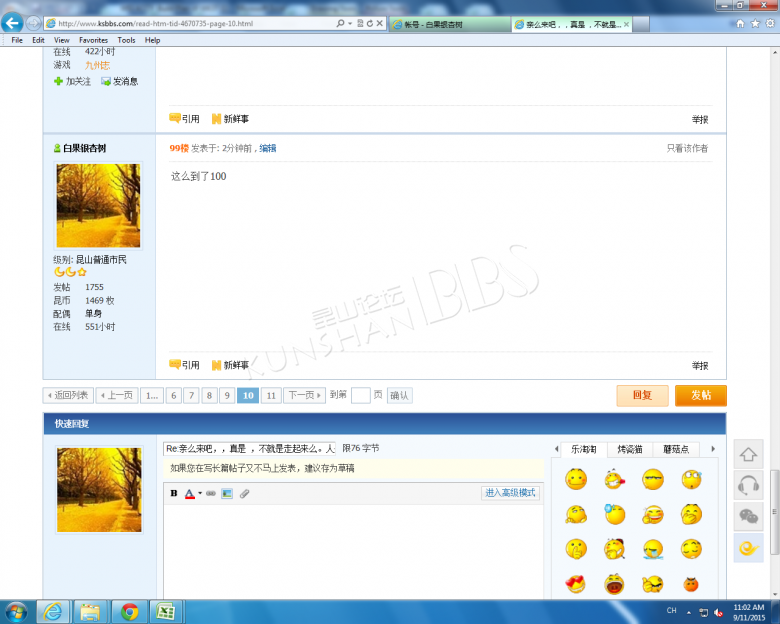The width and height of the screenshot is (780, 624).
Task: Click the attachment paperclip icon
Action: 243,493
